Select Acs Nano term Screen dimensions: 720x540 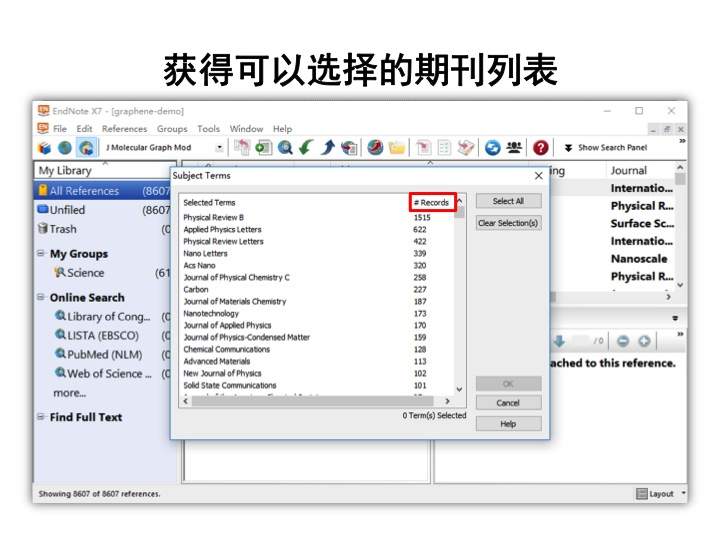click(199, 265)
